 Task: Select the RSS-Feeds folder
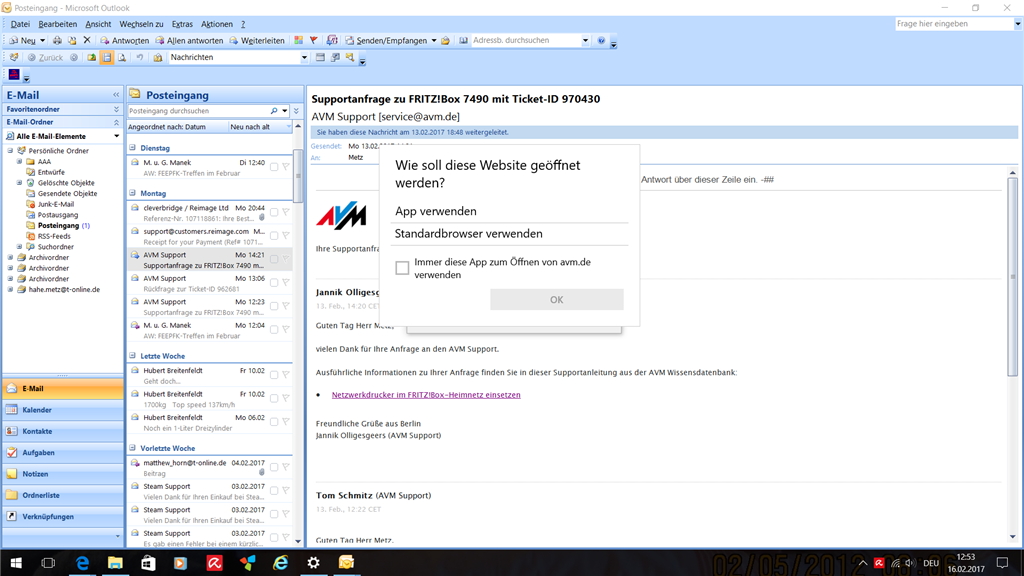pyautogui.click(x=54, y=236)
